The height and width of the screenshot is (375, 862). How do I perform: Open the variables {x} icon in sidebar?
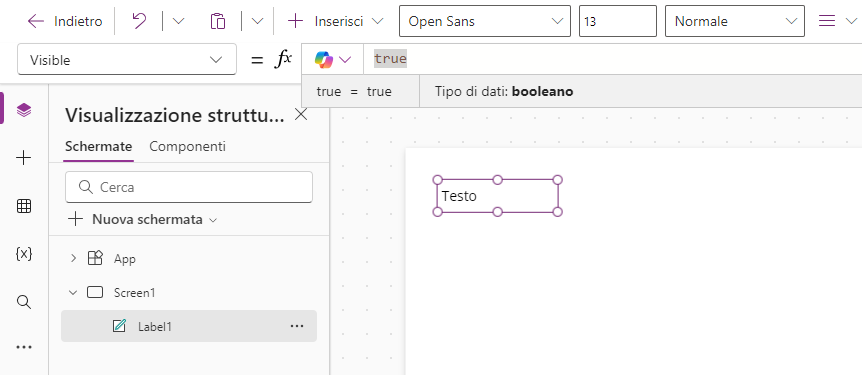(24, 253)
